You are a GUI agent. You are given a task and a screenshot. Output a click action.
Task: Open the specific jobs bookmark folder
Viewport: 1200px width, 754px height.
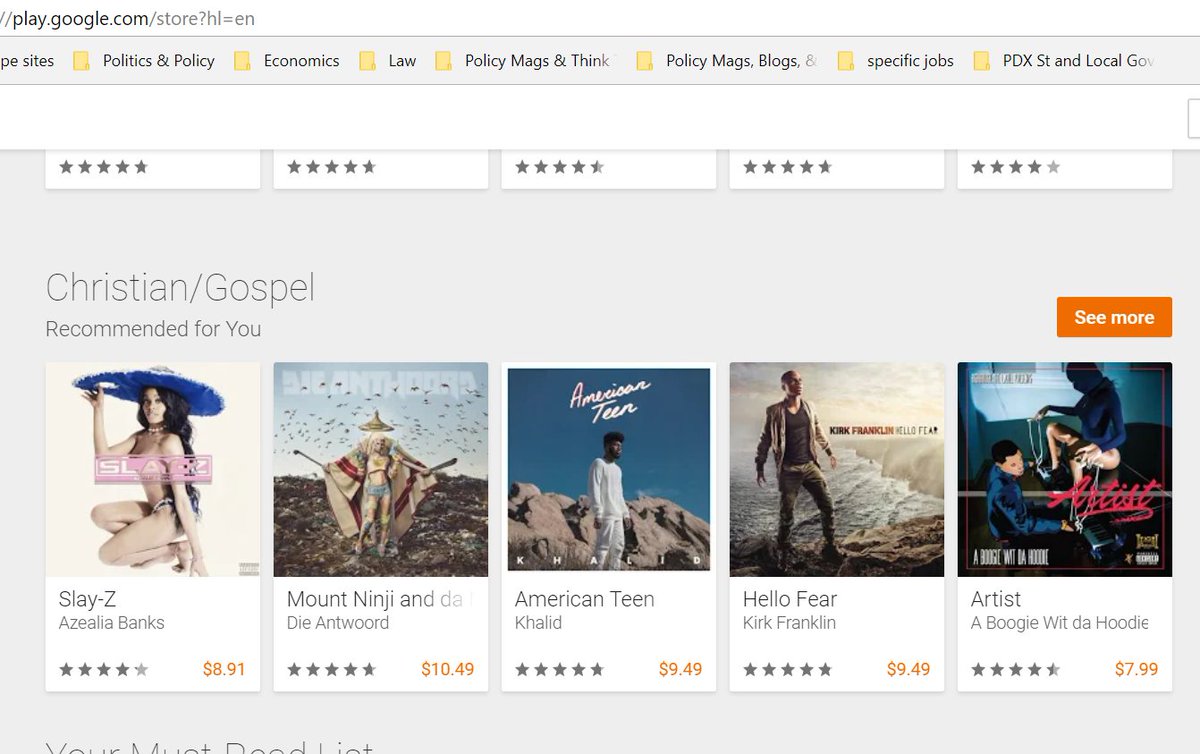896,61
